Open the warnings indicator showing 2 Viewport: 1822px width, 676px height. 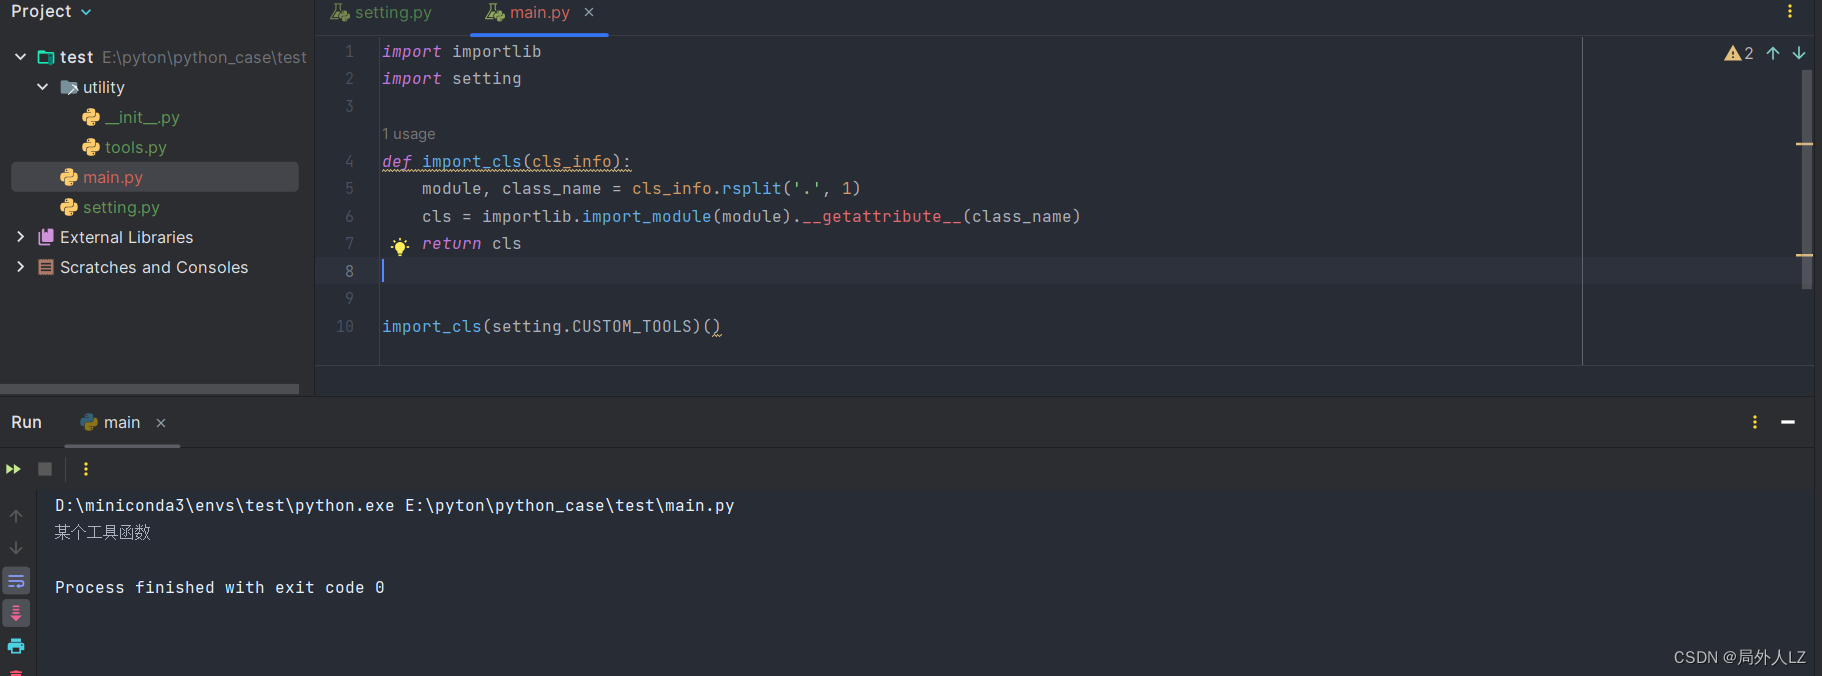pos(1739,53)
